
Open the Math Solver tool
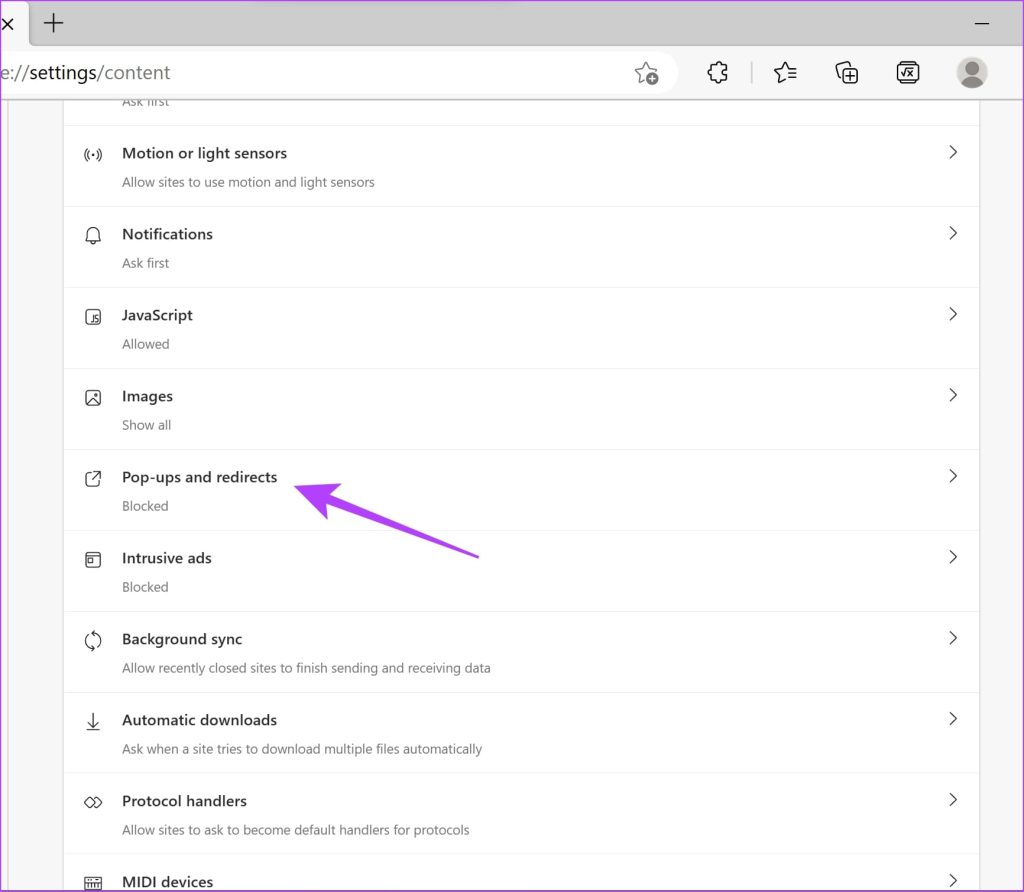click(x=908, y=72)
